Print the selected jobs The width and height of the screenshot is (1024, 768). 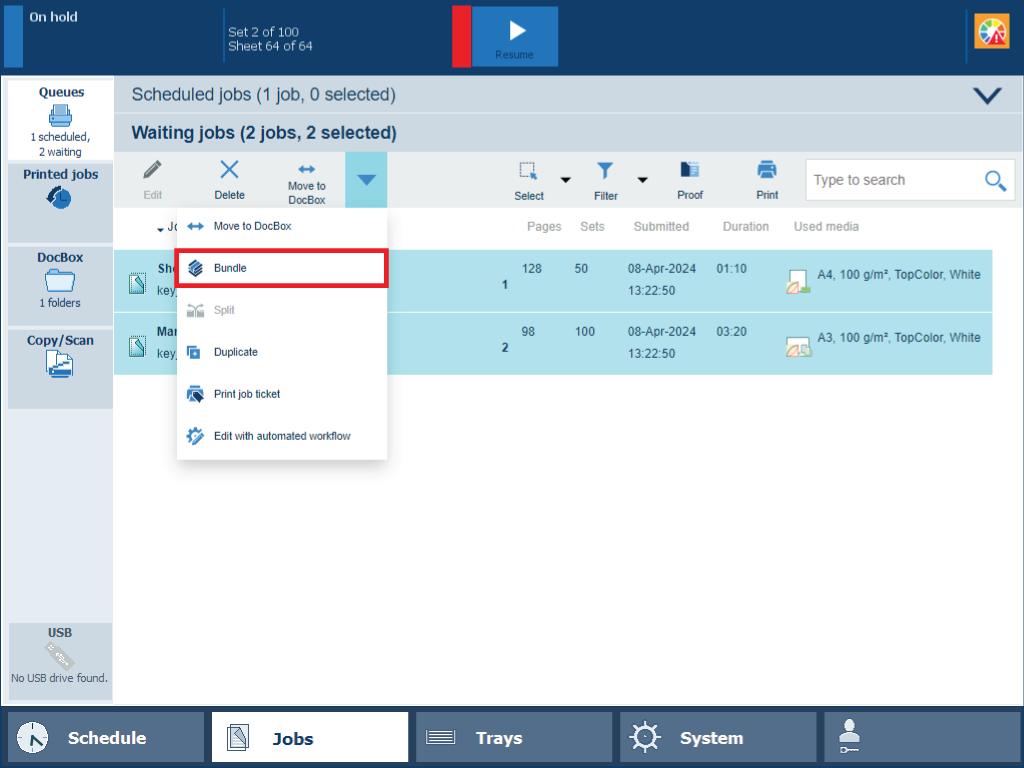[767, 180]
